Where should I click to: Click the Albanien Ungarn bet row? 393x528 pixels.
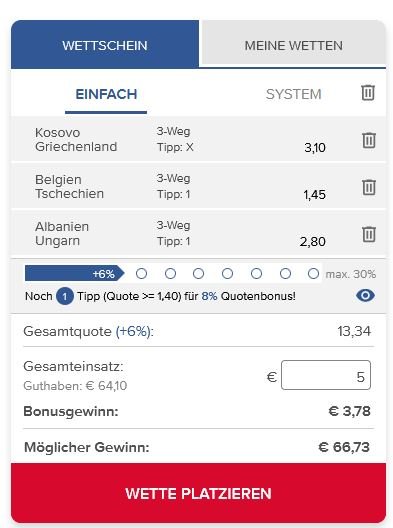point(198,234)
